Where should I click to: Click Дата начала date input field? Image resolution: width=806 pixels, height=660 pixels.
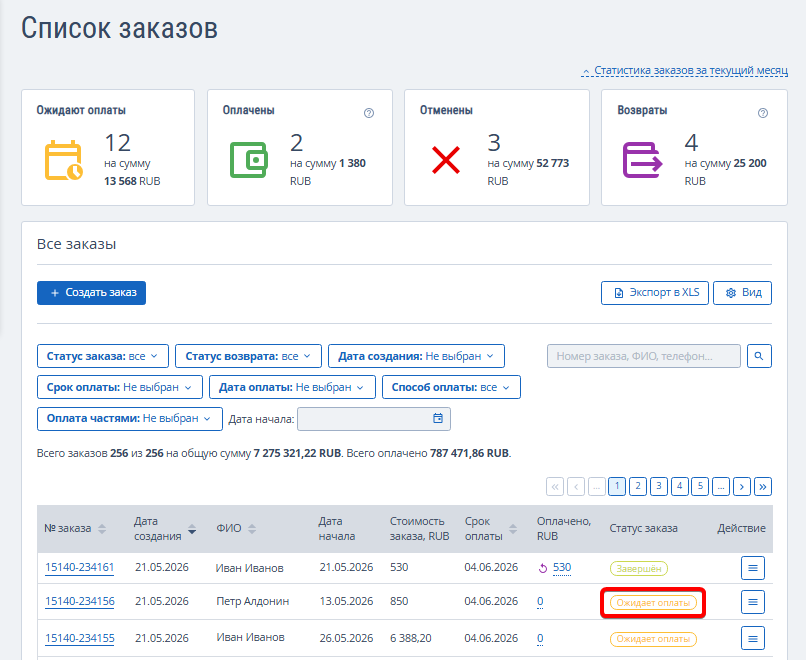[x=374, y=418]
